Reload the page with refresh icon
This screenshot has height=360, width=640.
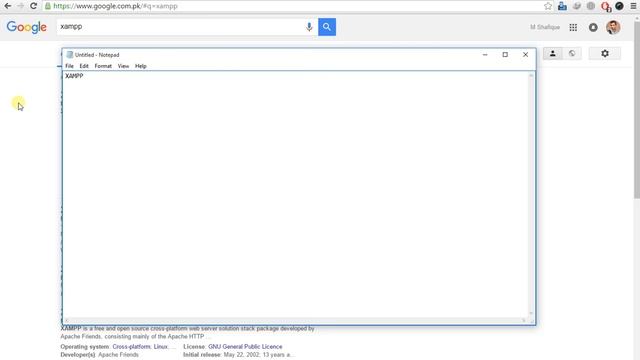coord(33,6)
